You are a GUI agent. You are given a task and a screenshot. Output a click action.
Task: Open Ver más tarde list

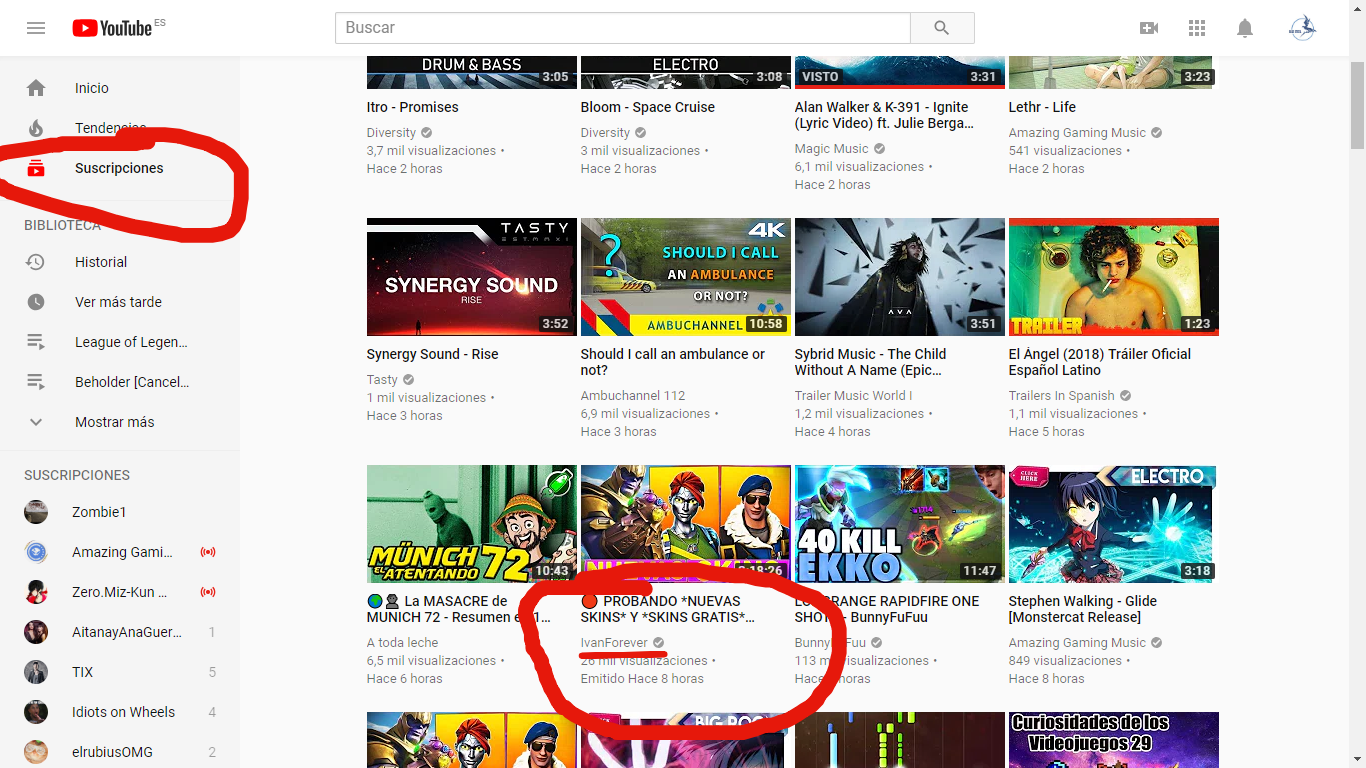click(x=120, y=302)
